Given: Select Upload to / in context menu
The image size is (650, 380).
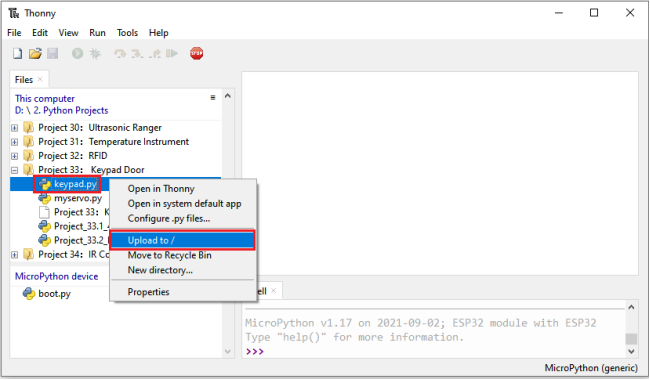Looking at the screenshot, I should coord(183,240).
